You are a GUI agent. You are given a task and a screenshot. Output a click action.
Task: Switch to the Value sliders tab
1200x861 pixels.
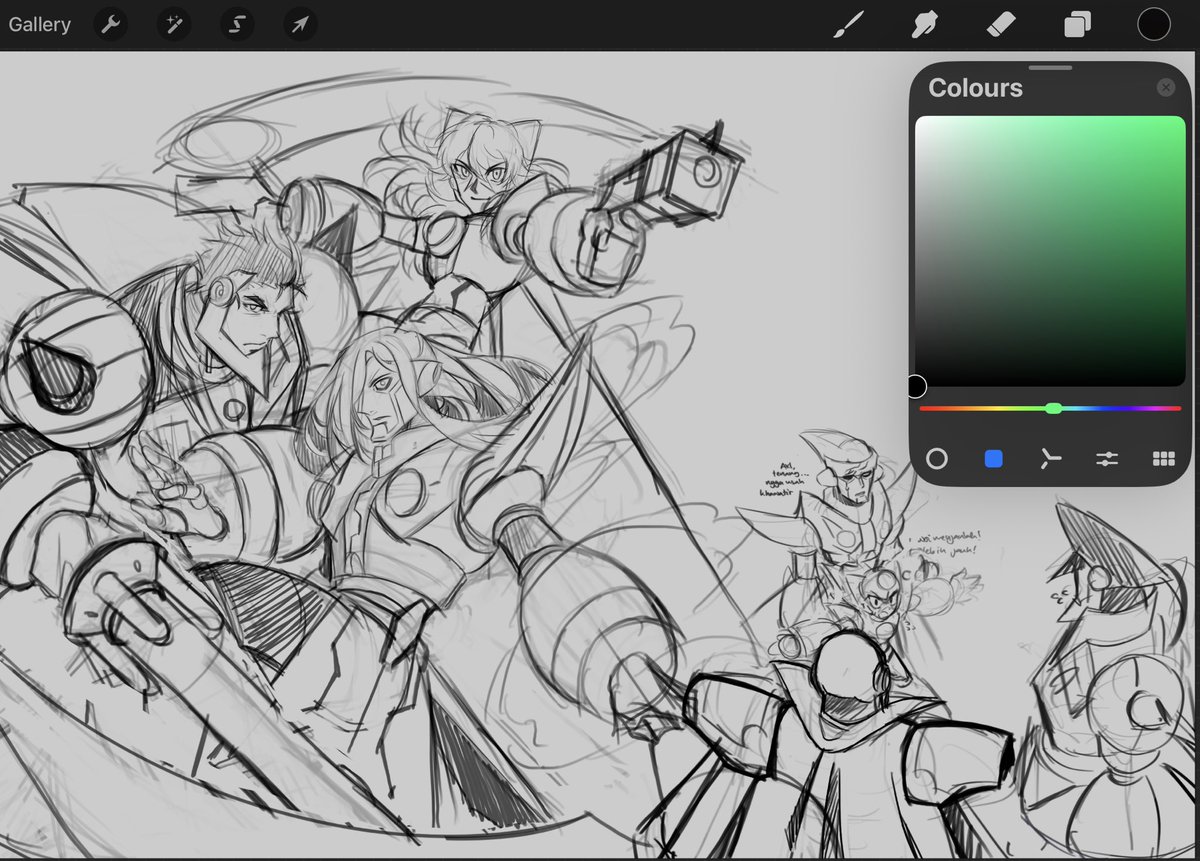coord(1106,459)
